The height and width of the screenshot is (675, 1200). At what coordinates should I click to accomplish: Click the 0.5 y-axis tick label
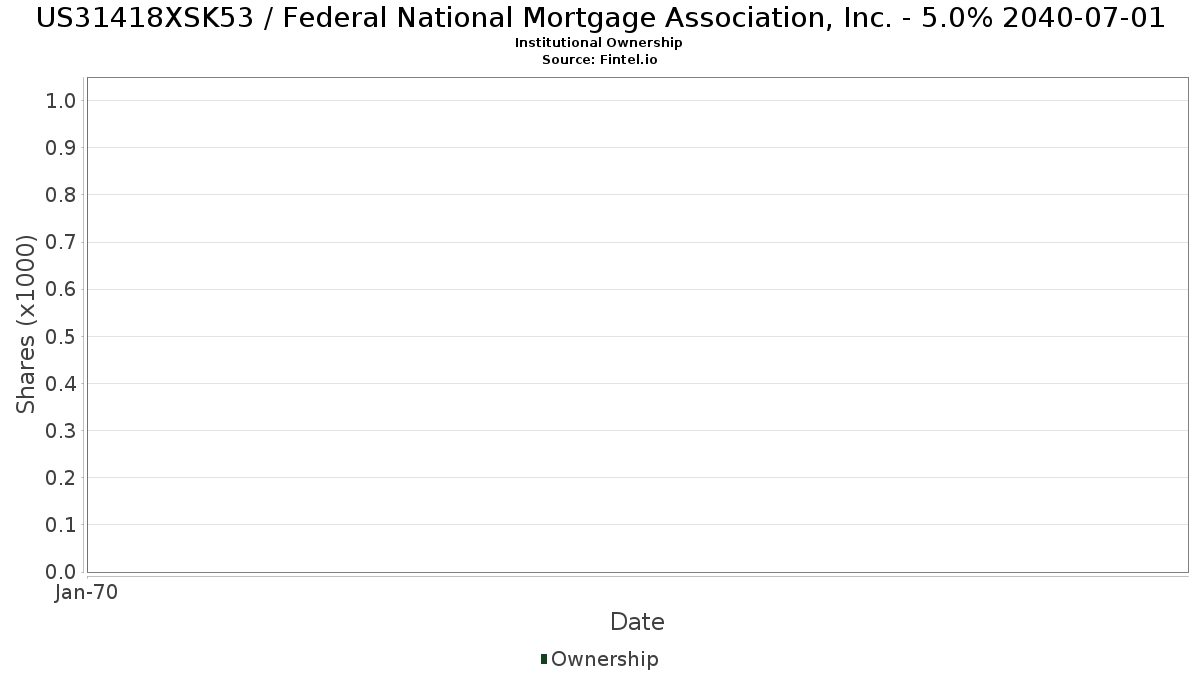pyautogui.click(x=61, y=336)
